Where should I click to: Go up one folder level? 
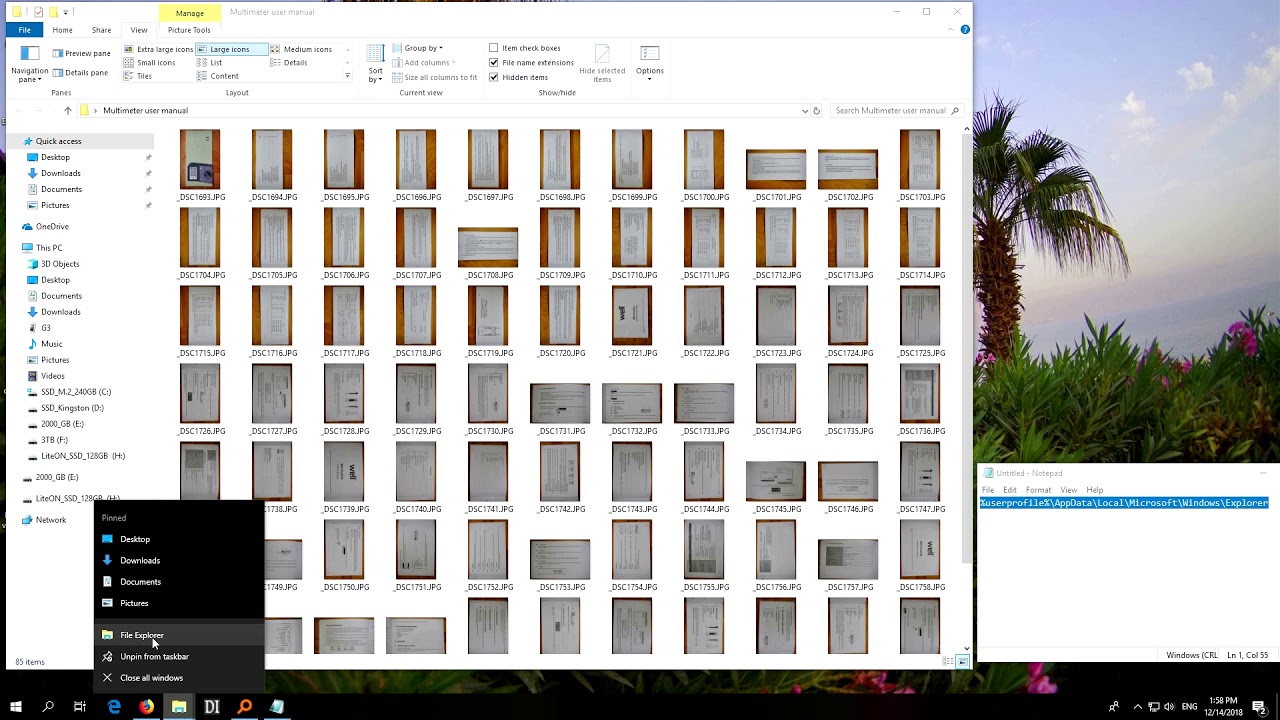[x=68, y=111]
